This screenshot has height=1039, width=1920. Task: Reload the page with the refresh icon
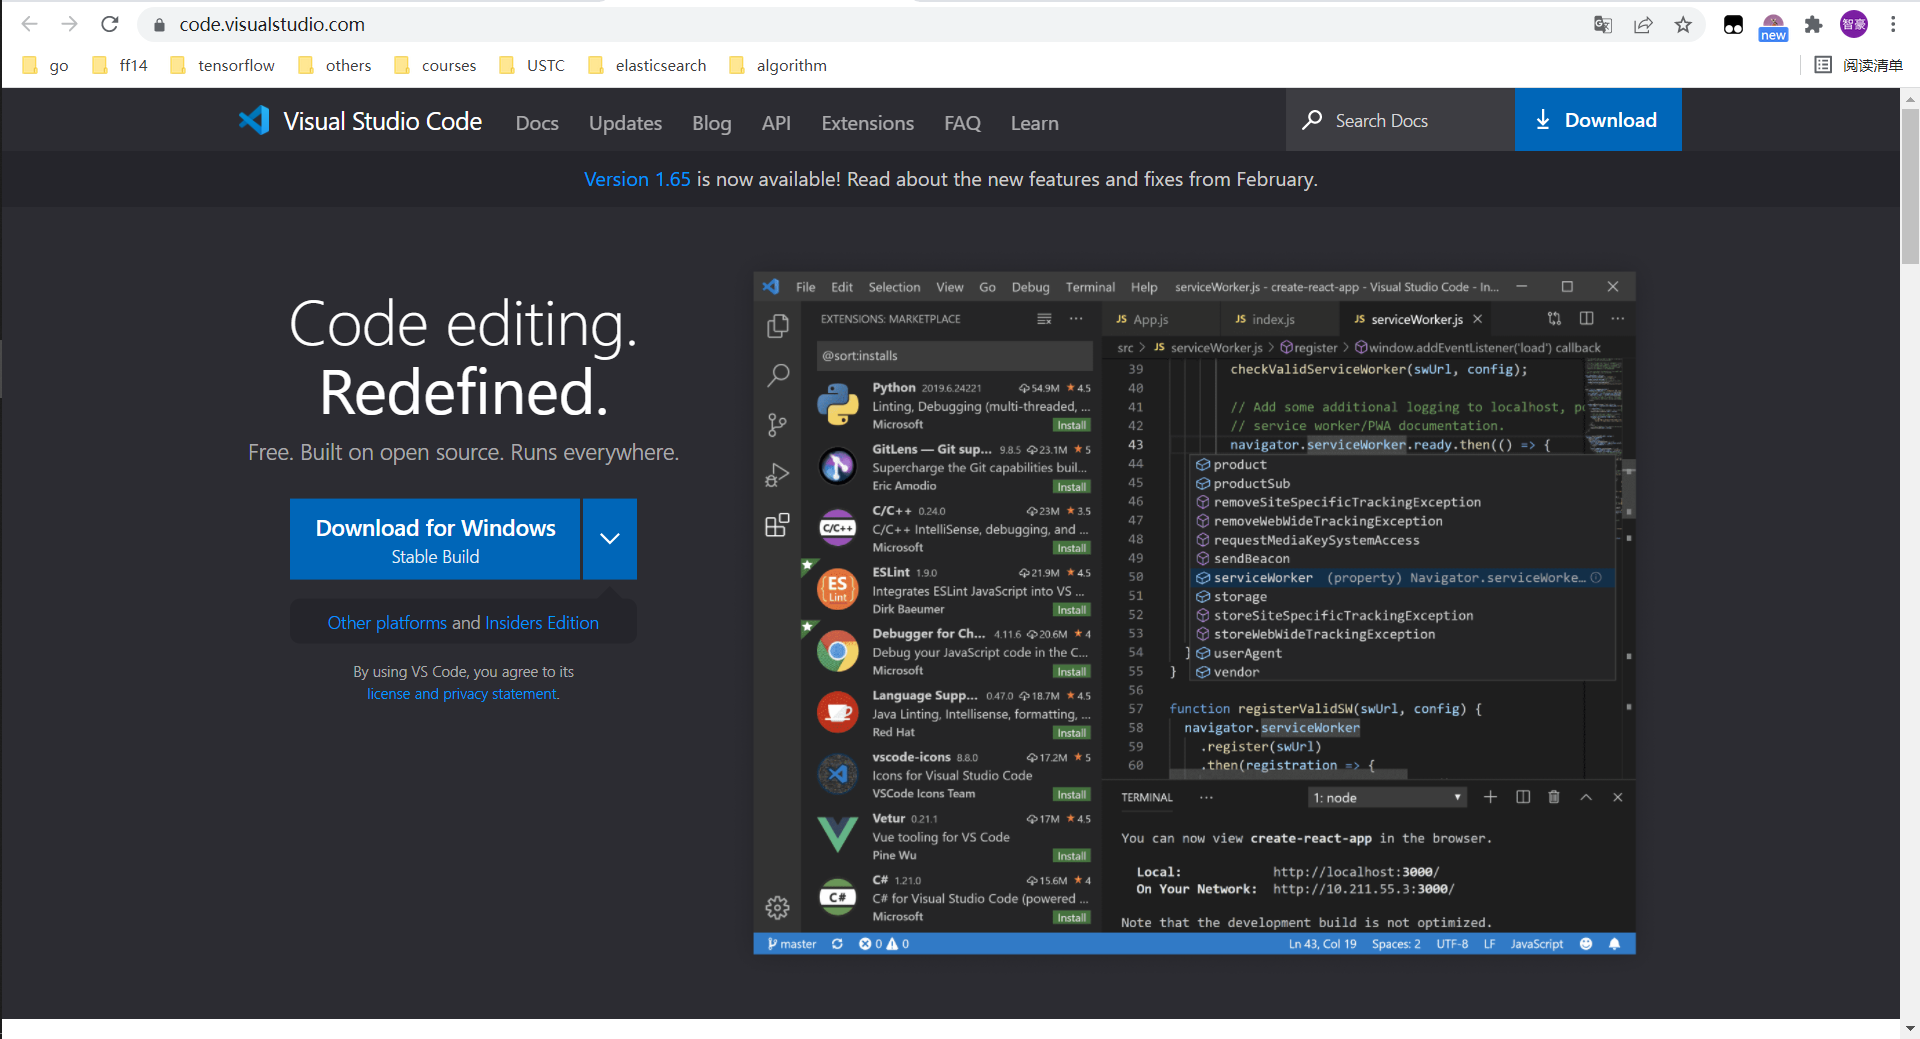tap(110, 24)
